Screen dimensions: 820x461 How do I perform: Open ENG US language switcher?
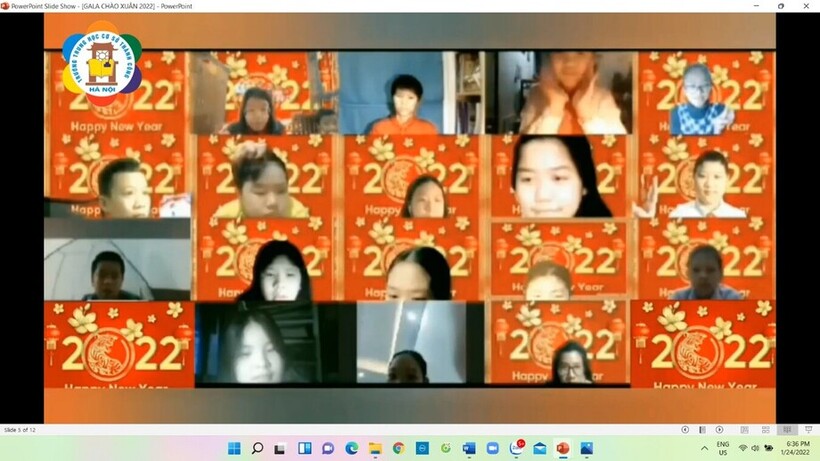[x=723, y=448]
